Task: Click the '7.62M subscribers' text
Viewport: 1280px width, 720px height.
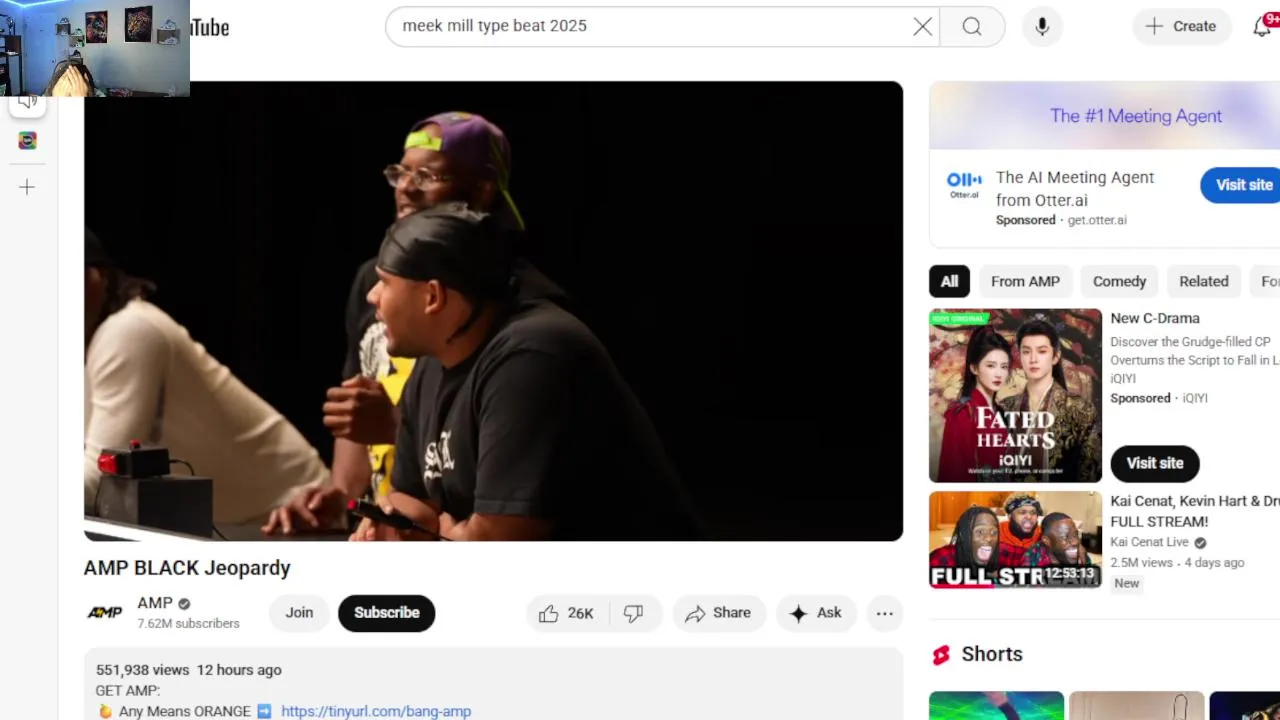Action: pyautogui.click(x=188, y=623)
